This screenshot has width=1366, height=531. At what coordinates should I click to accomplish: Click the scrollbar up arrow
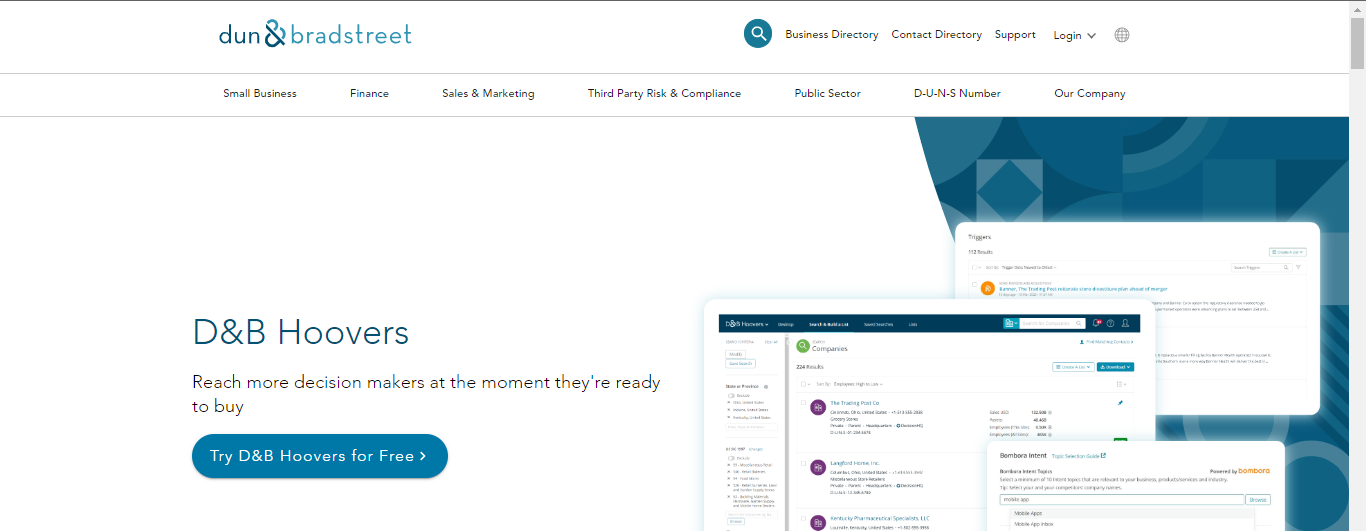(1357, 8)
